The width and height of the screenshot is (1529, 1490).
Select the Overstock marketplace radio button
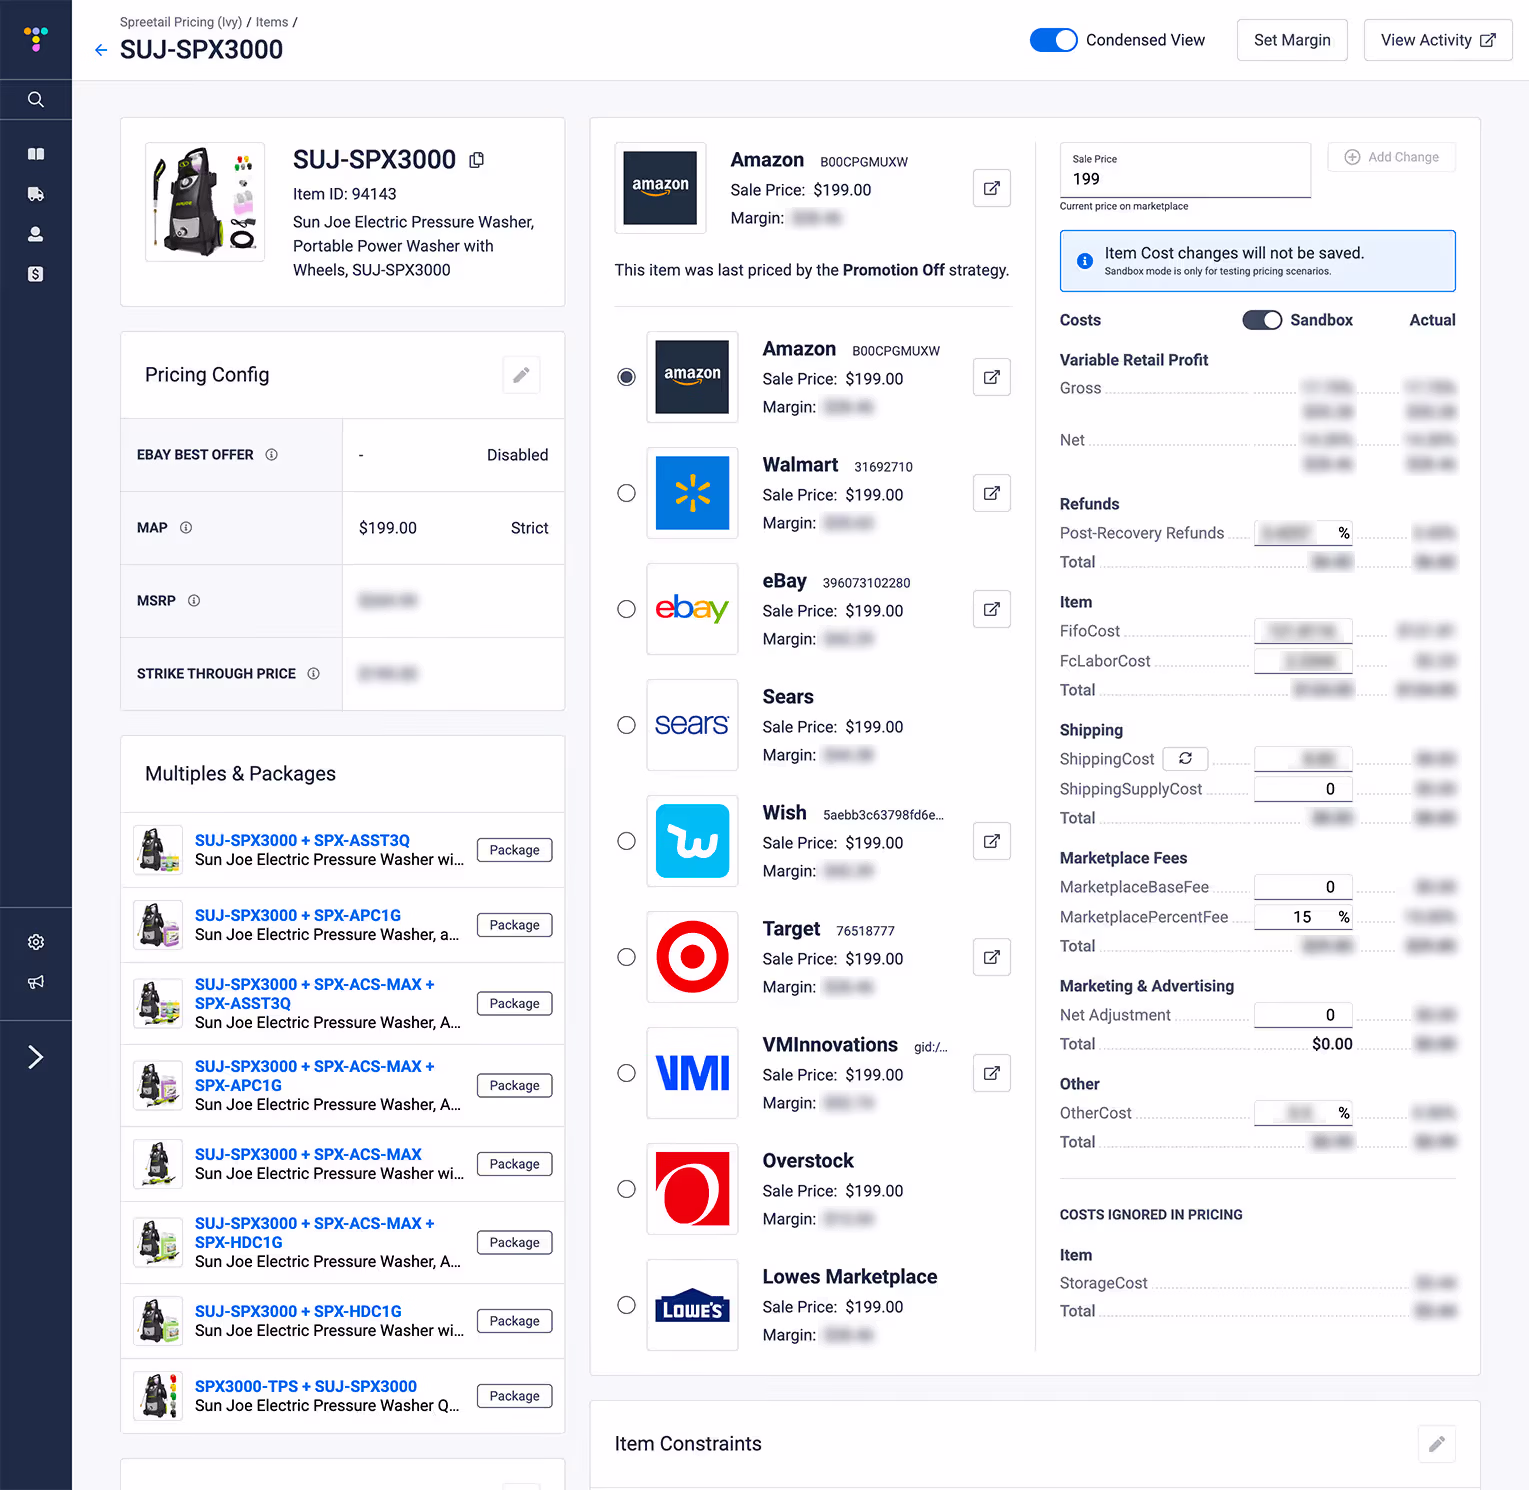[x=626, y=1189]
